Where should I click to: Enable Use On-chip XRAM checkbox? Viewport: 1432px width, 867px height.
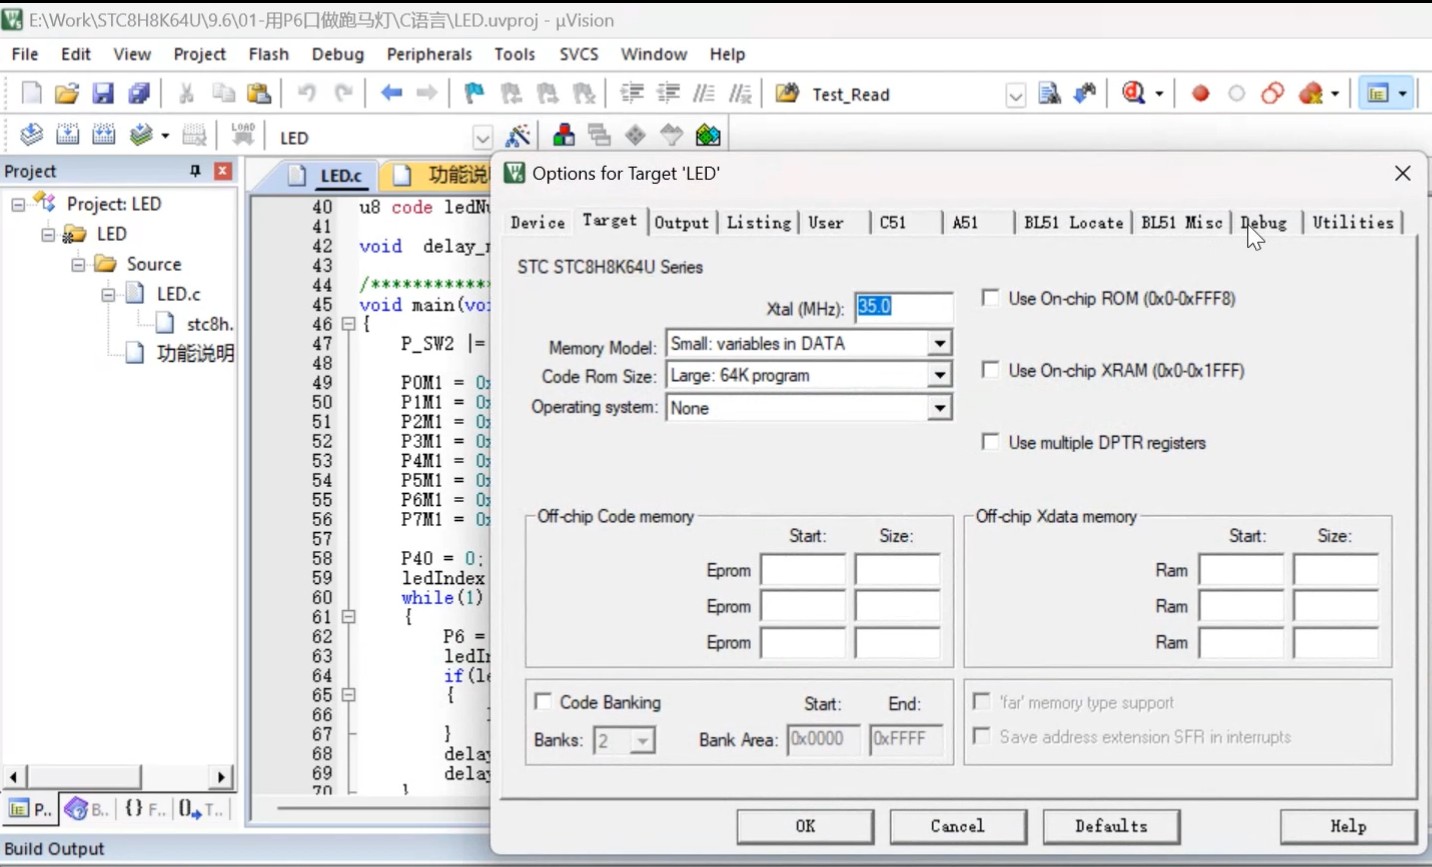(x=990, y=370)
